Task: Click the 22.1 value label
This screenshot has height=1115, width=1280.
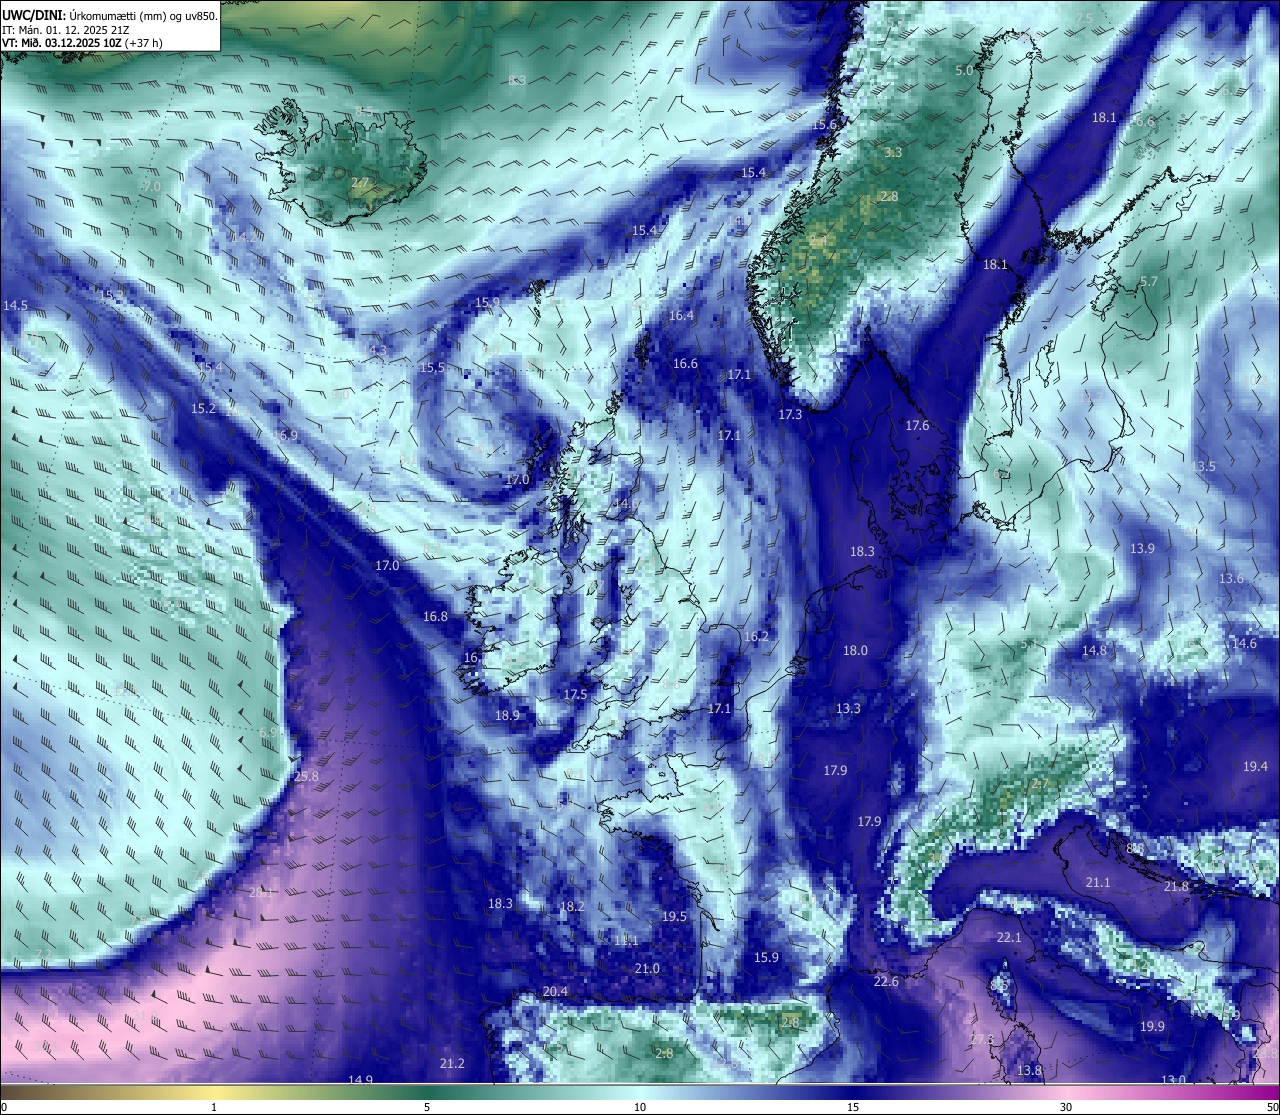Action: click(1009, 937)
